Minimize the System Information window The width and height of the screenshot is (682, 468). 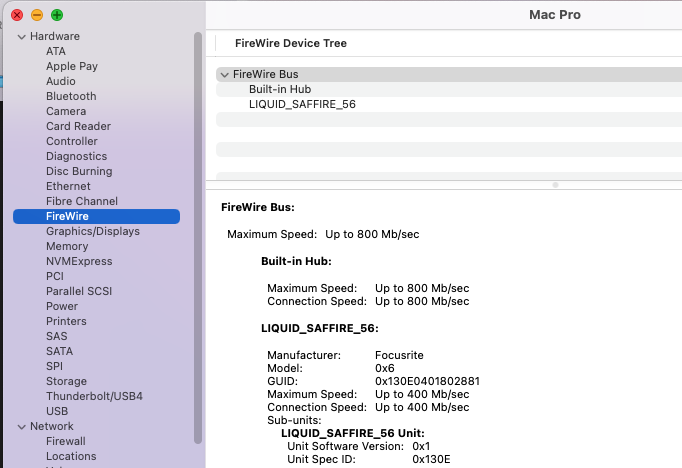click(x=37, y=15)
